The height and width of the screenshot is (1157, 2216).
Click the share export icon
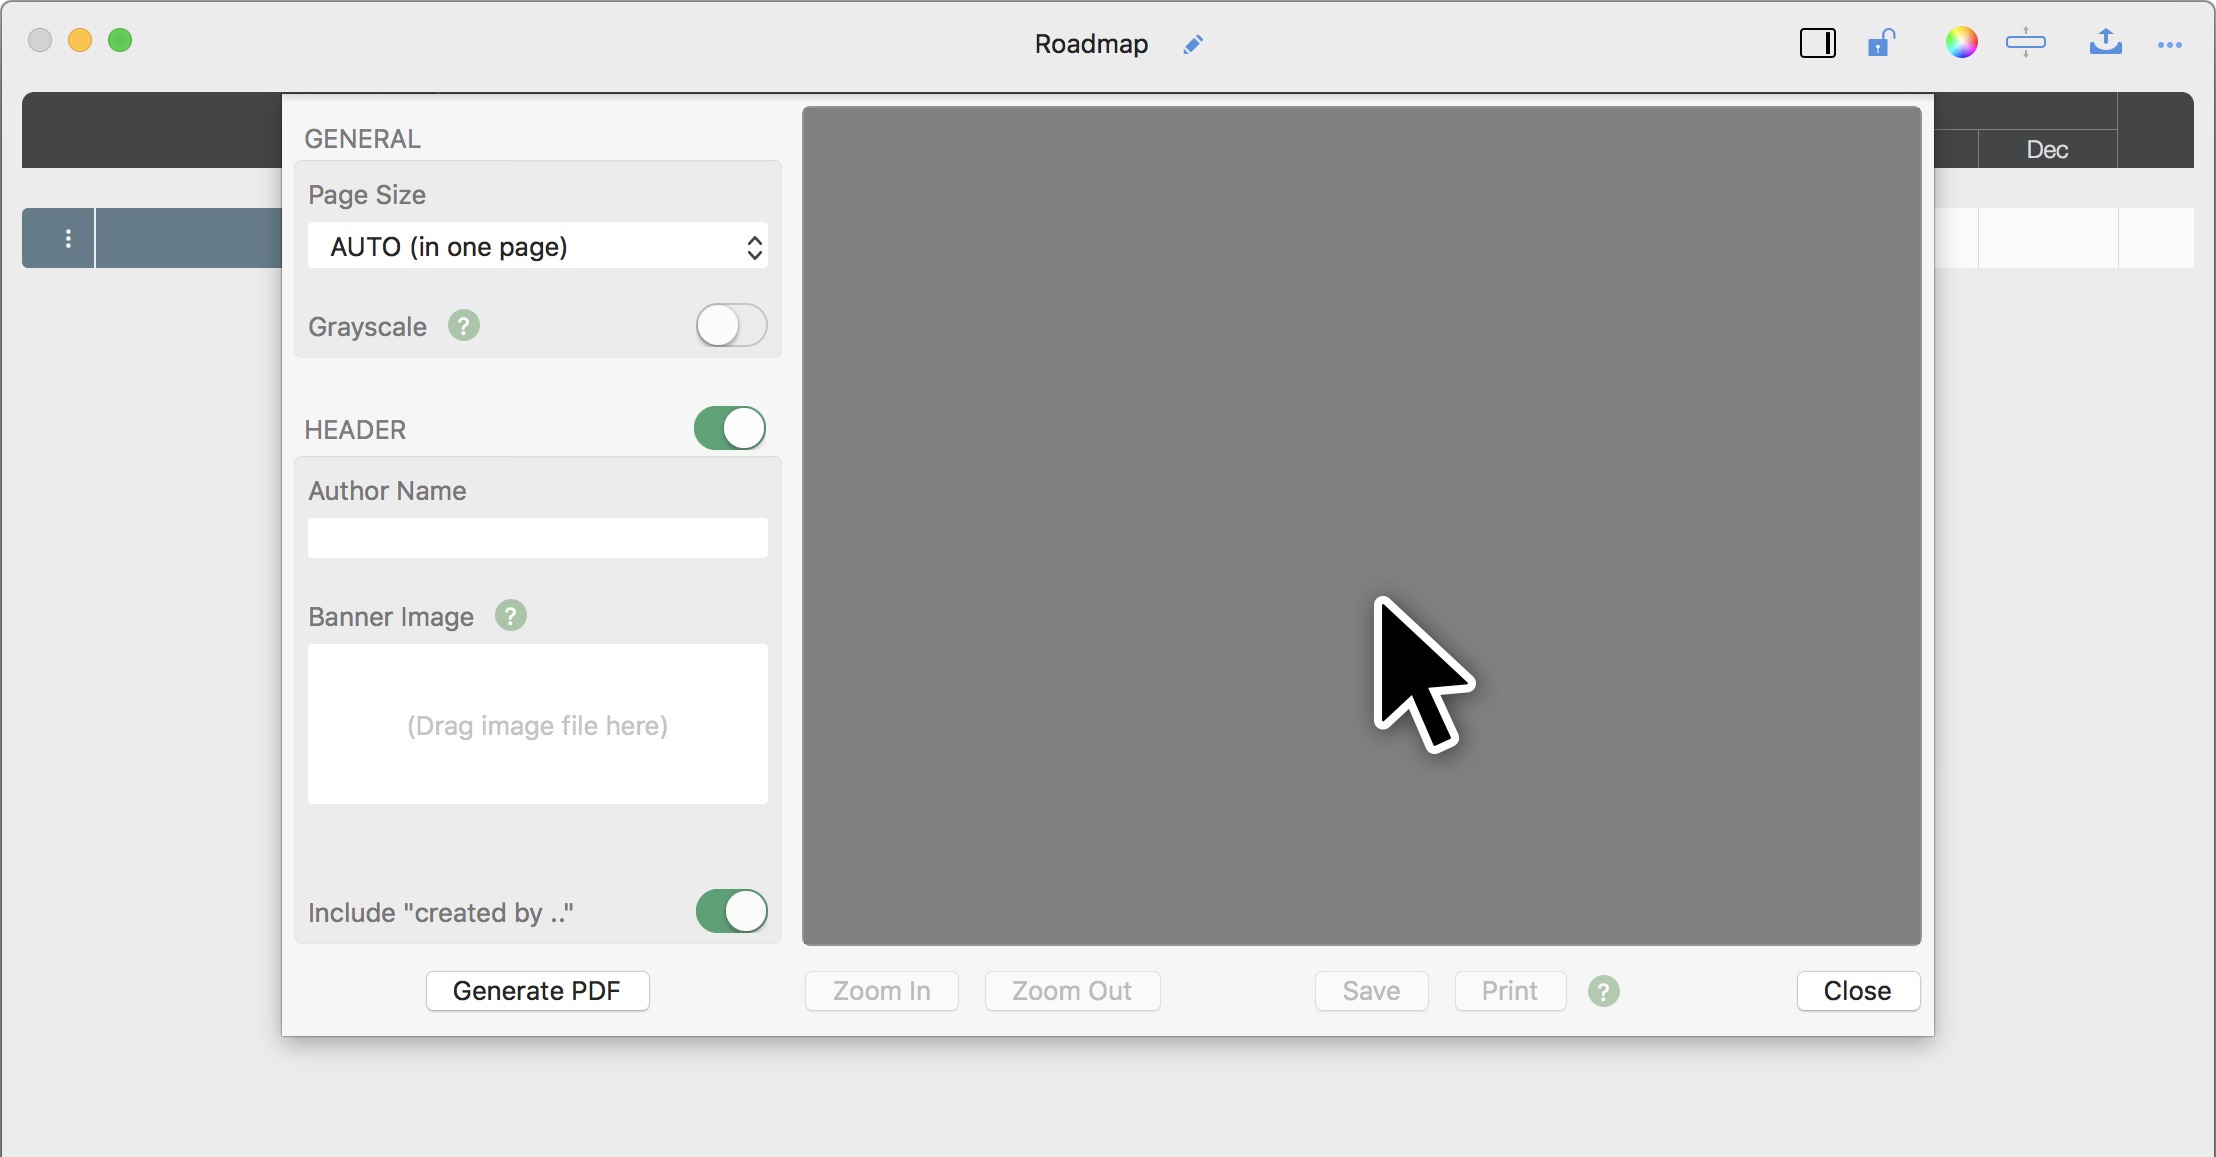point(2105,42)
